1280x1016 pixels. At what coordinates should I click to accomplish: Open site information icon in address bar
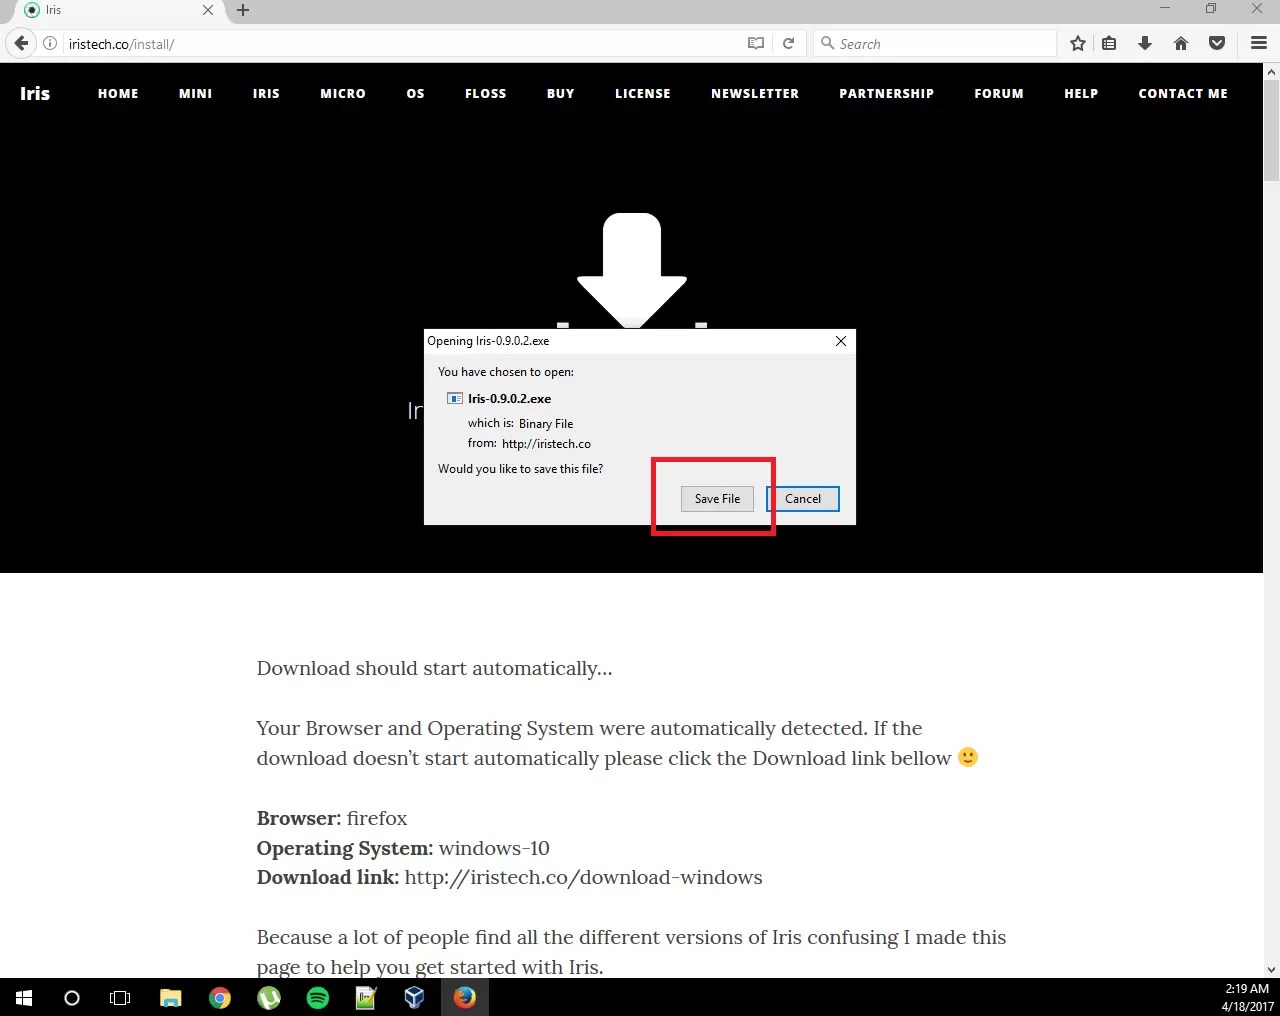pos(50,44)
